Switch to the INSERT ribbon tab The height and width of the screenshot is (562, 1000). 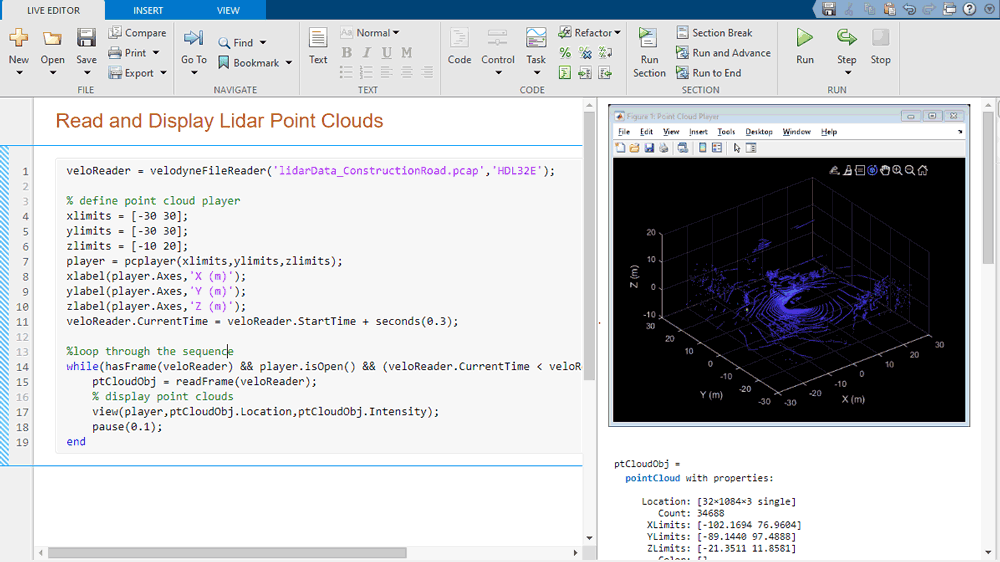pos(148,10)
